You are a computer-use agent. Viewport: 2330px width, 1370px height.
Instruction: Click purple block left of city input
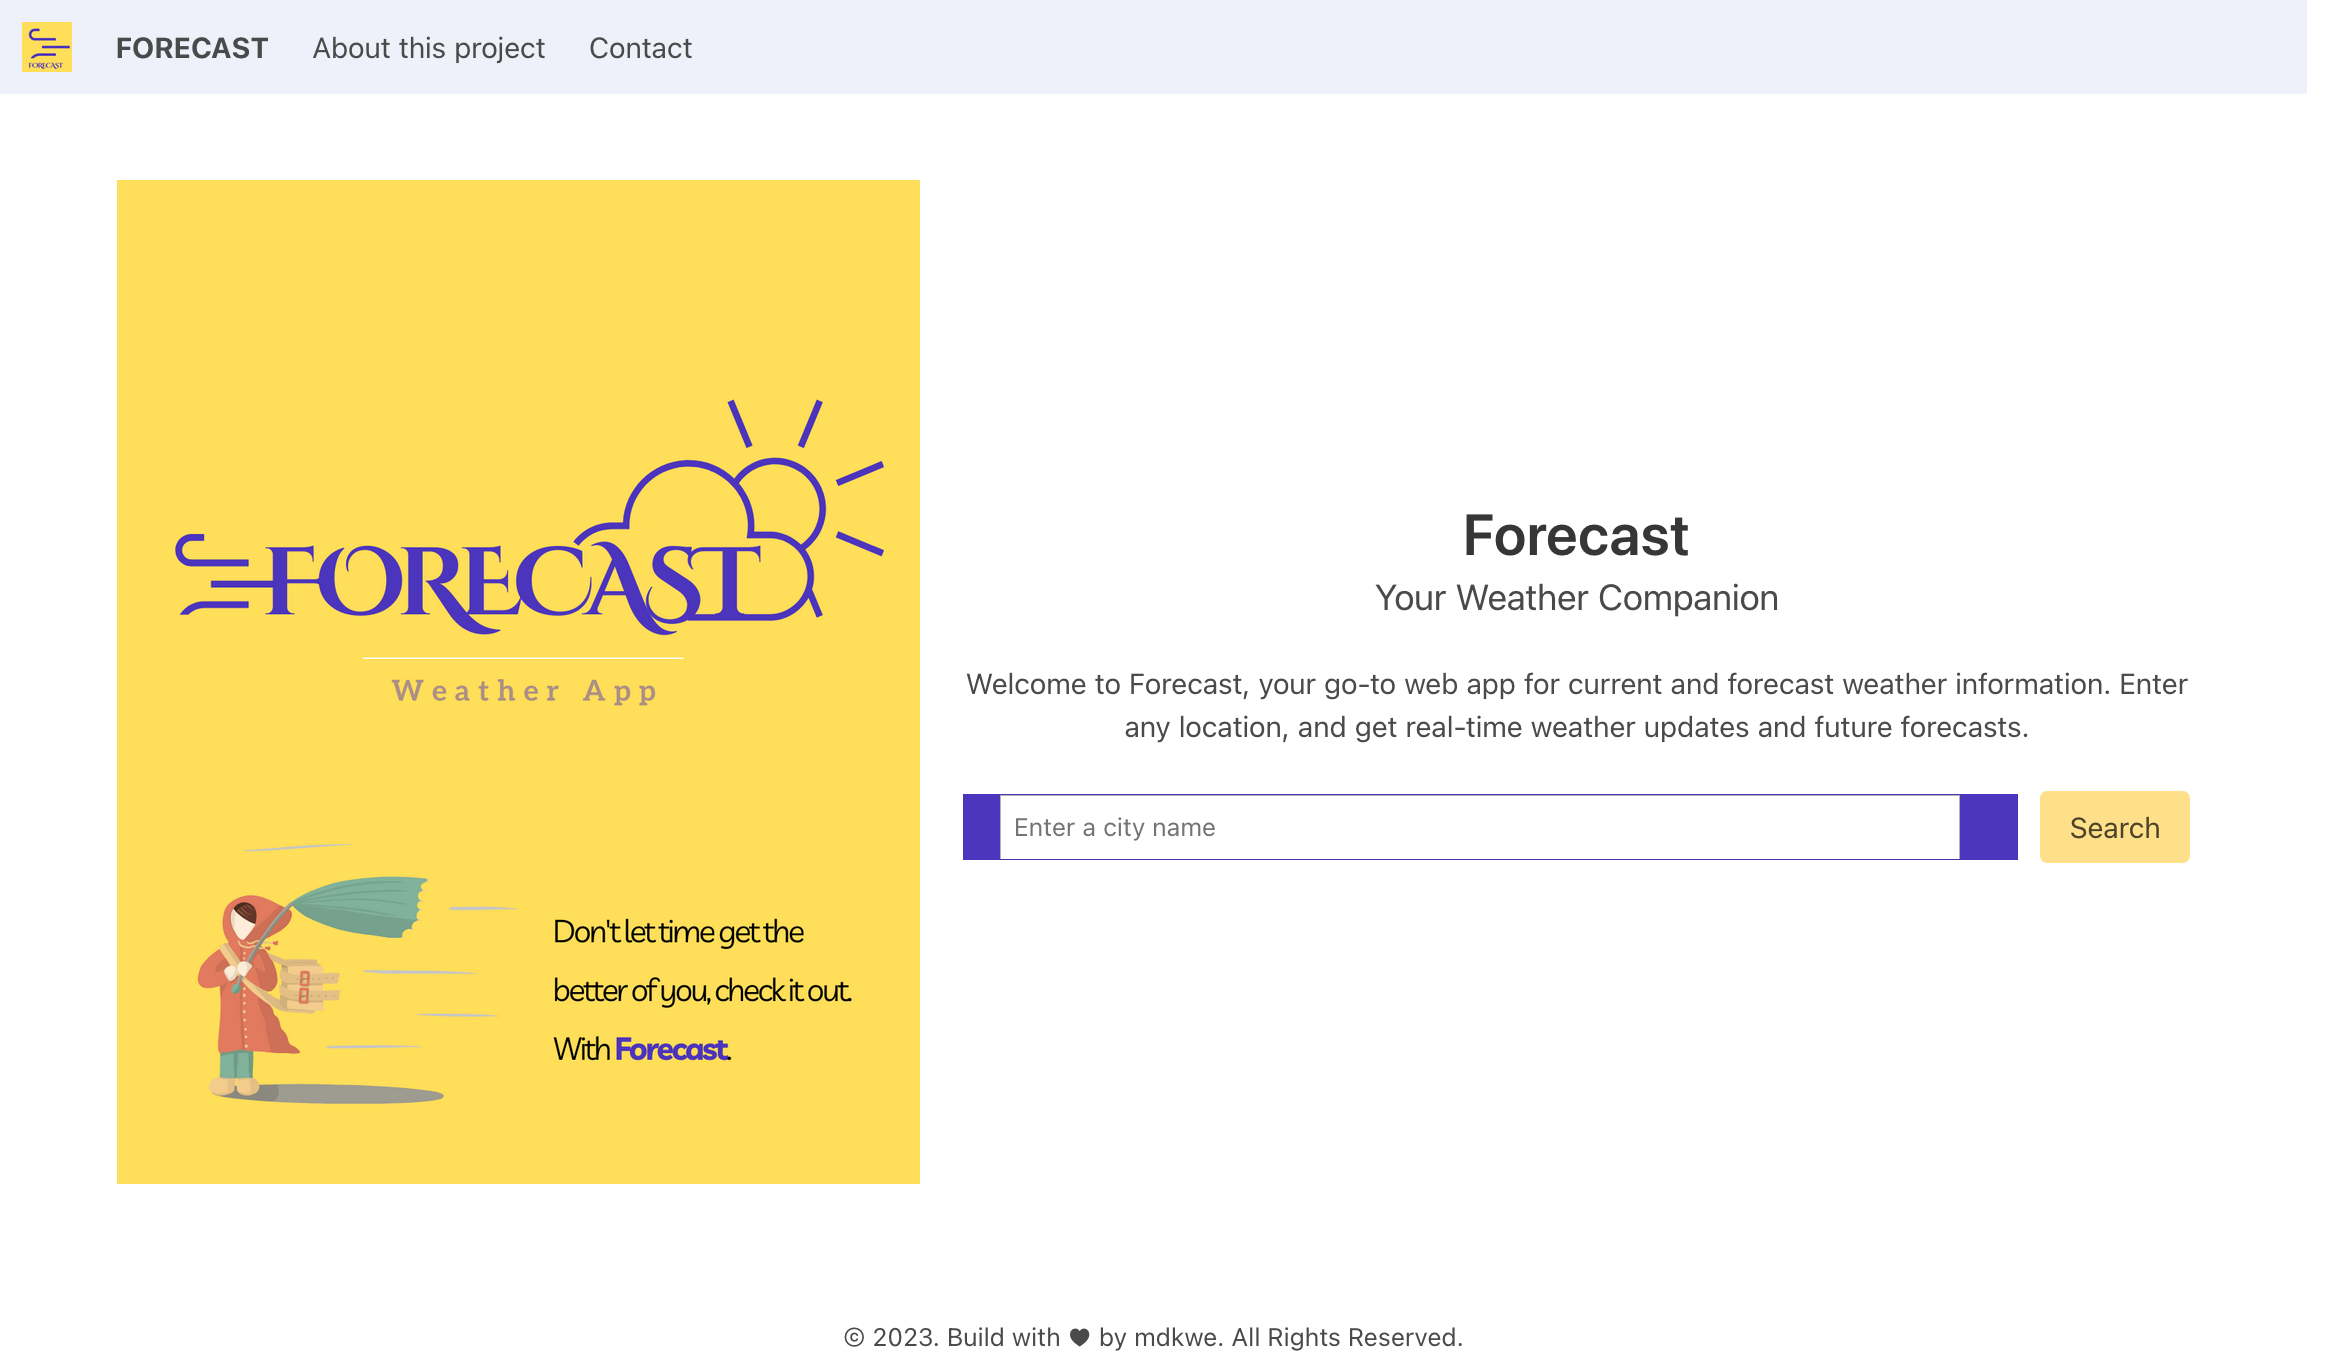[x=981, y=827]
